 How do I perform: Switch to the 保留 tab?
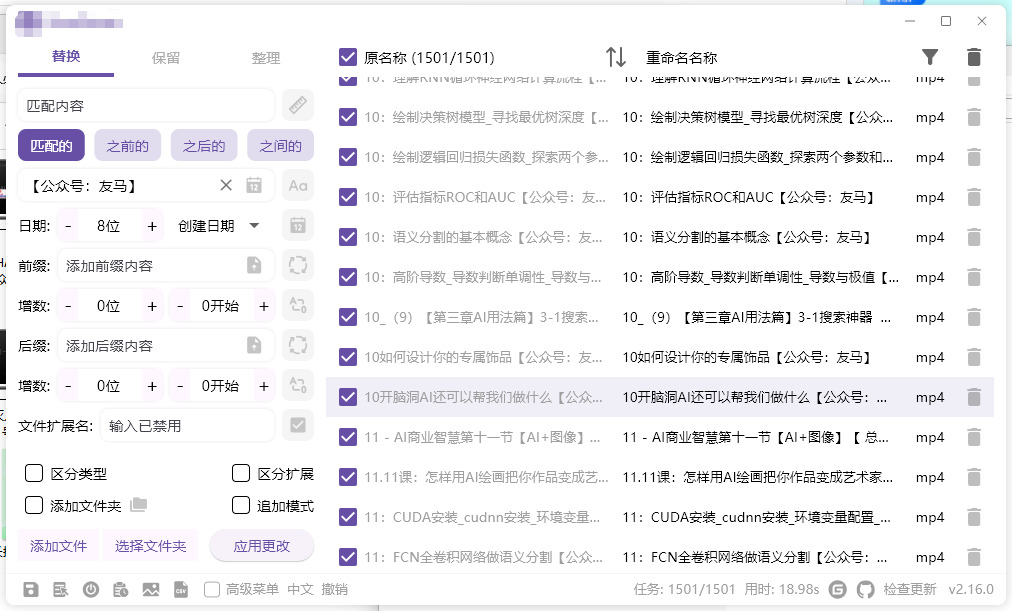166,58
